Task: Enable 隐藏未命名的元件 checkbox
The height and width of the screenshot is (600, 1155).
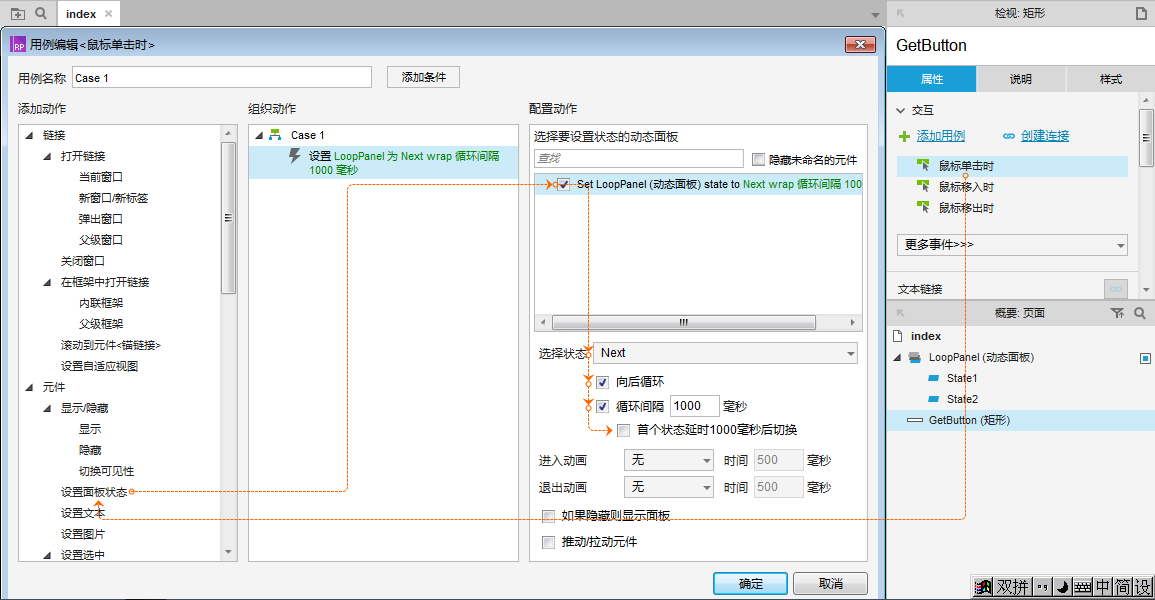Action: (758, 159)
